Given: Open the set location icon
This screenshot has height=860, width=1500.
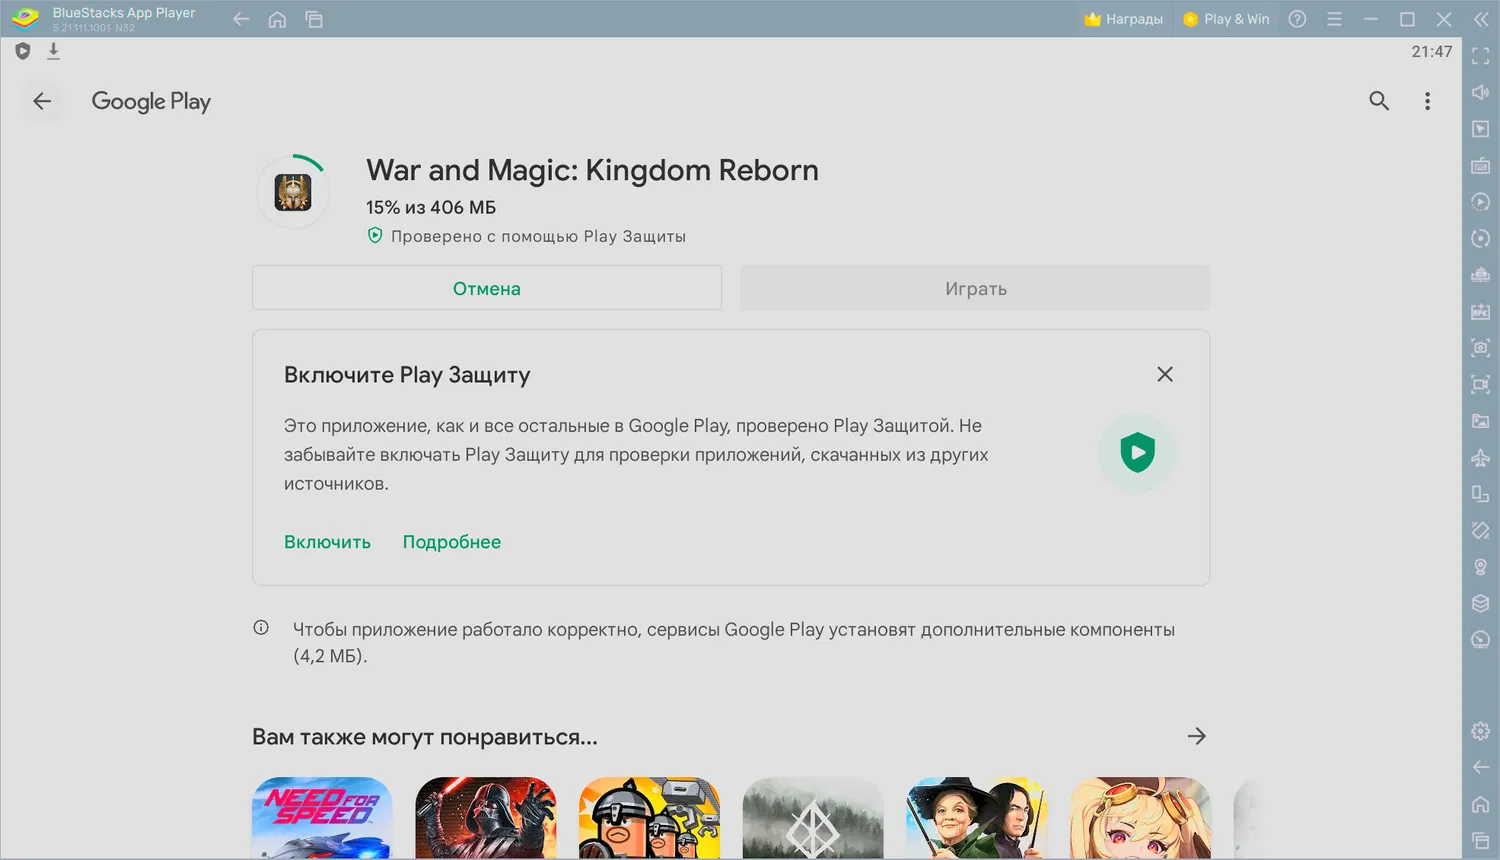Looking at the screenshot, I should (x=1481, y=567).
